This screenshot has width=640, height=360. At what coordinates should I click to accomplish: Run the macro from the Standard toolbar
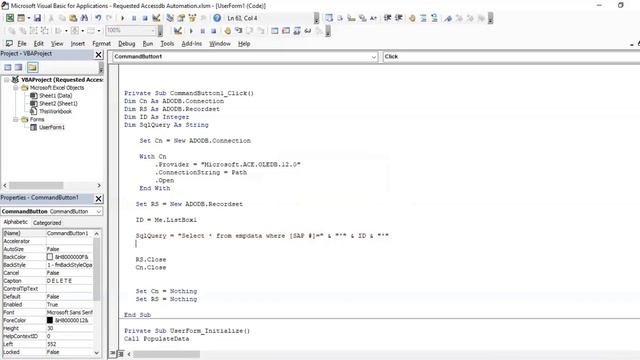[x=122, y=18]
